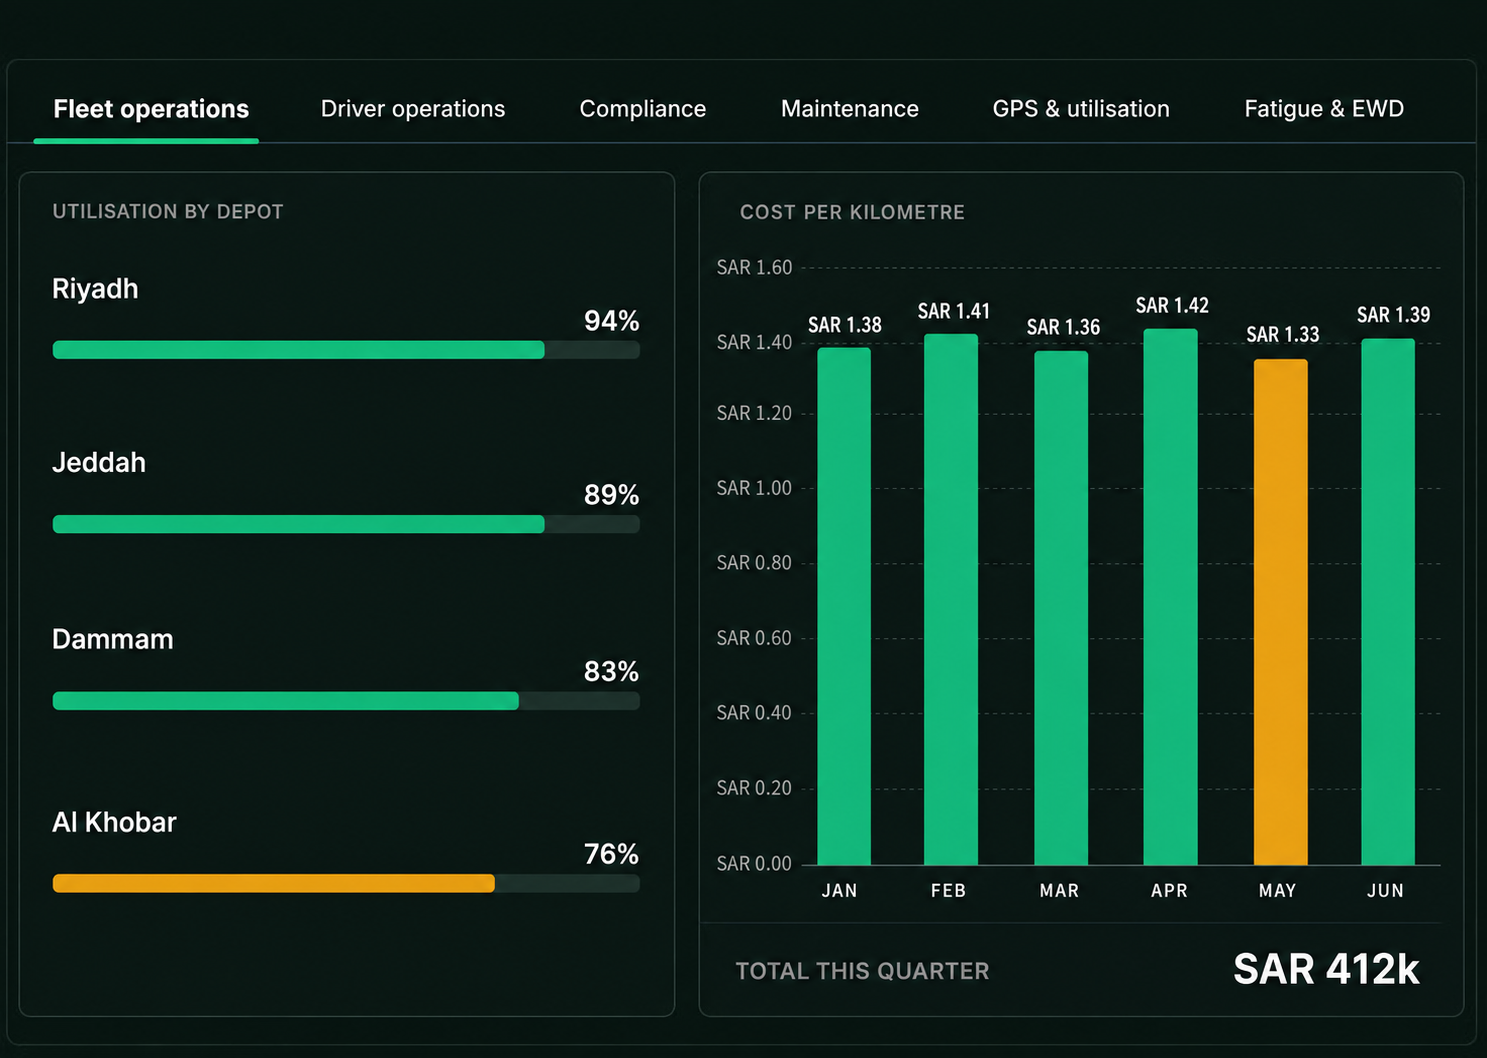The height and width of the screenshot is (1058, 1487).
Task: Click the Riyadh depot name
Action: 95,289
